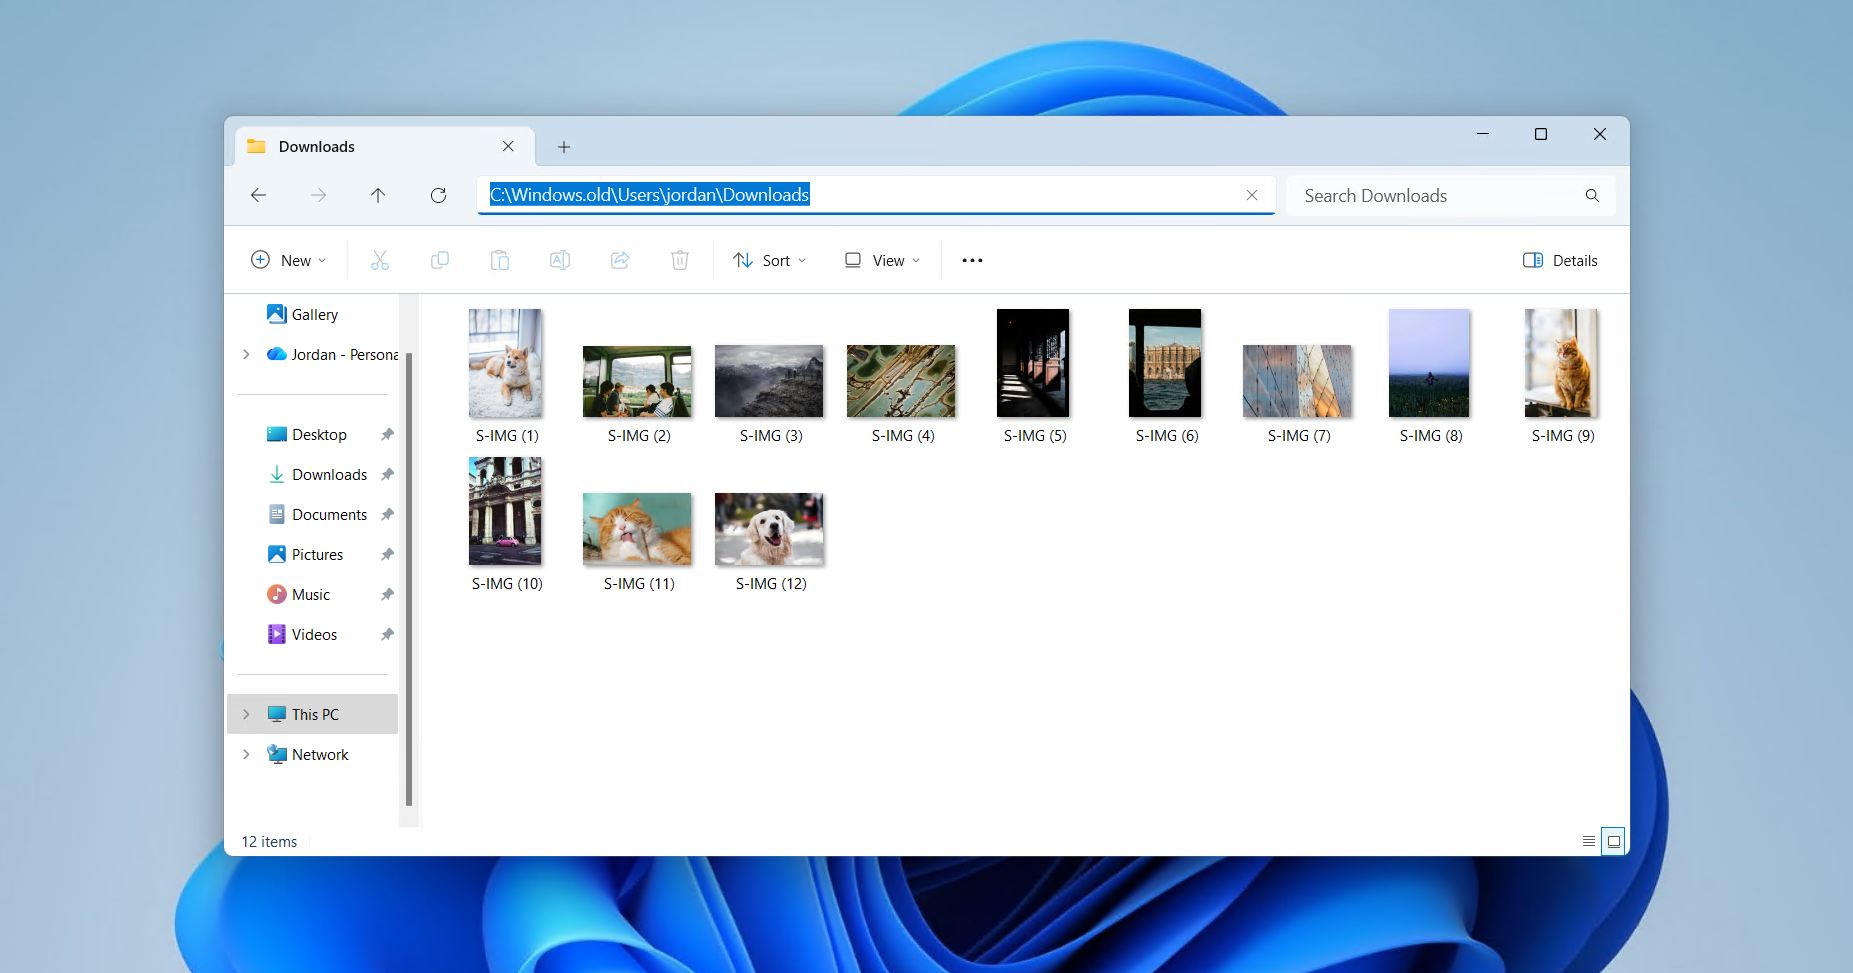Viewport: 1853px width, 973px height.
Task: Go back with the left arrow
Action: [x=259, y=195]
